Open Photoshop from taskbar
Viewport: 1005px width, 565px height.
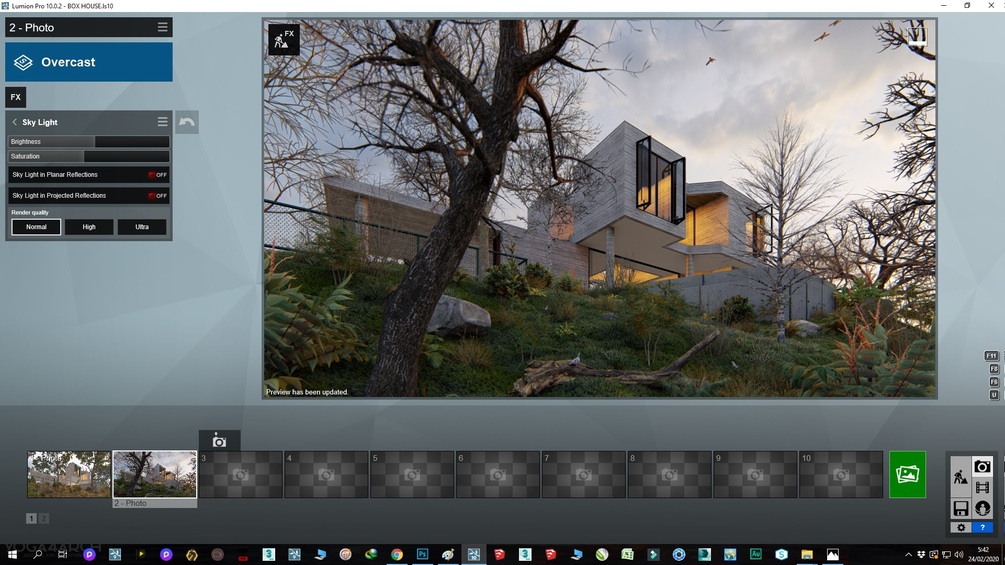pyautogui.click(x=422, y=554)
